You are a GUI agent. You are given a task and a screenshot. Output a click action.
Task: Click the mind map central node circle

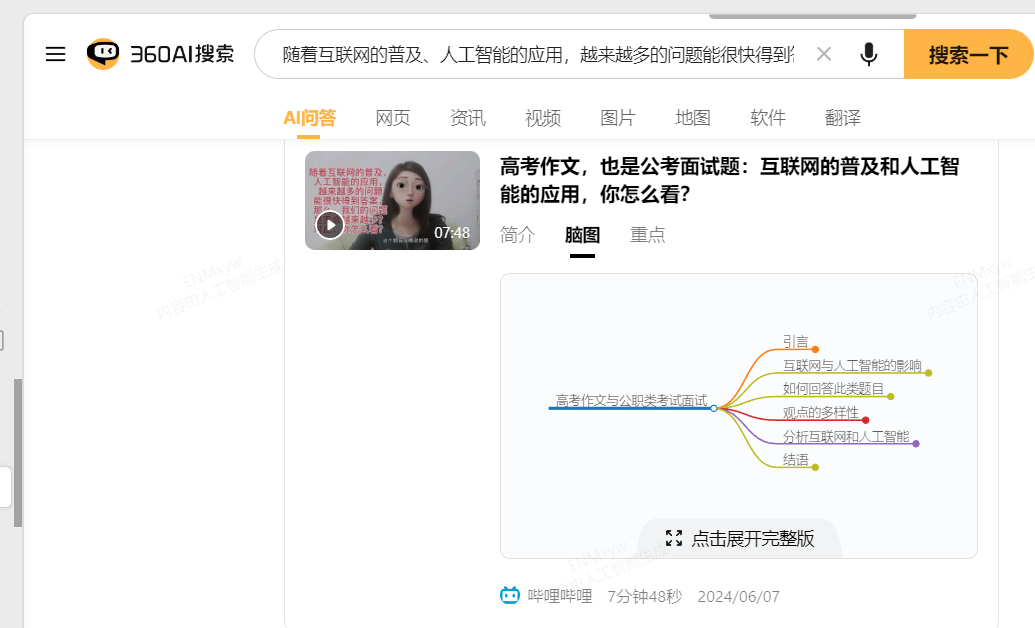pos(714,408)
